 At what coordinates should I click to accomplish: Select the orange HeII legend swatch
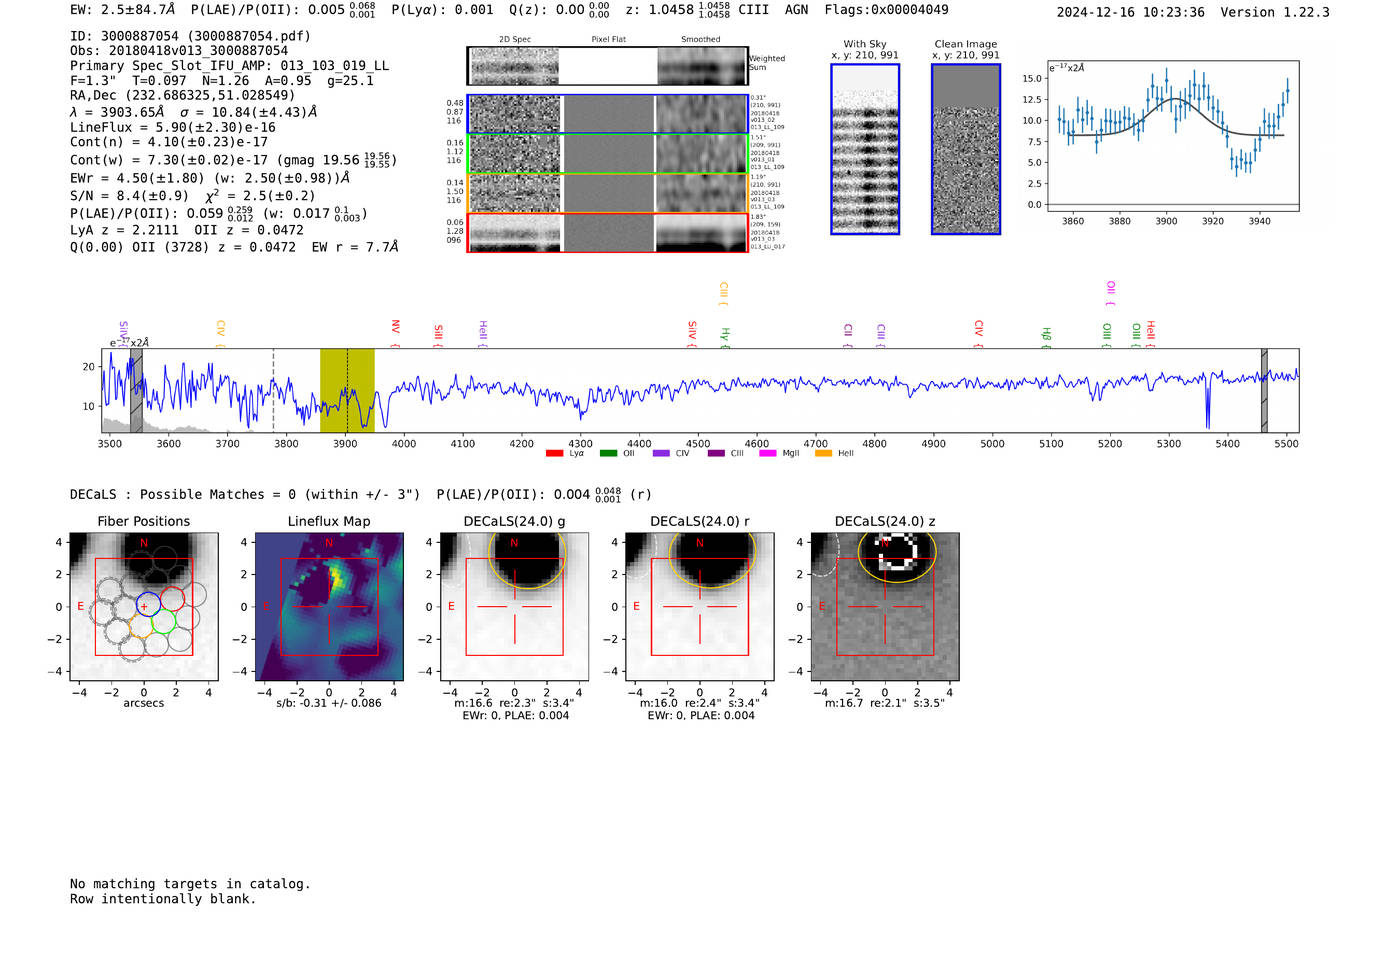pyautogui.click(x=823, y=453)
